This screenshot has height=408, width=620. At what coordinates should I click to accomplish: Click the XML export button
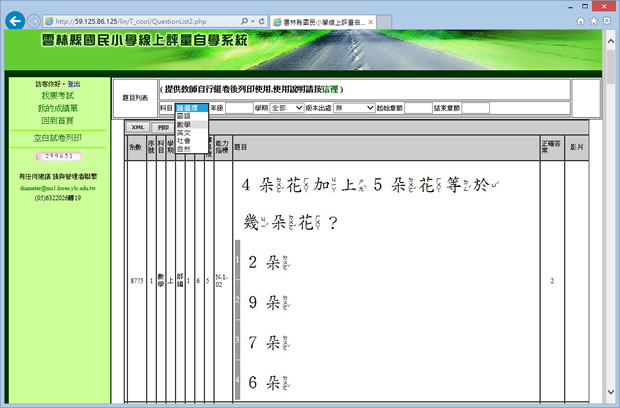tap(138, 127)
